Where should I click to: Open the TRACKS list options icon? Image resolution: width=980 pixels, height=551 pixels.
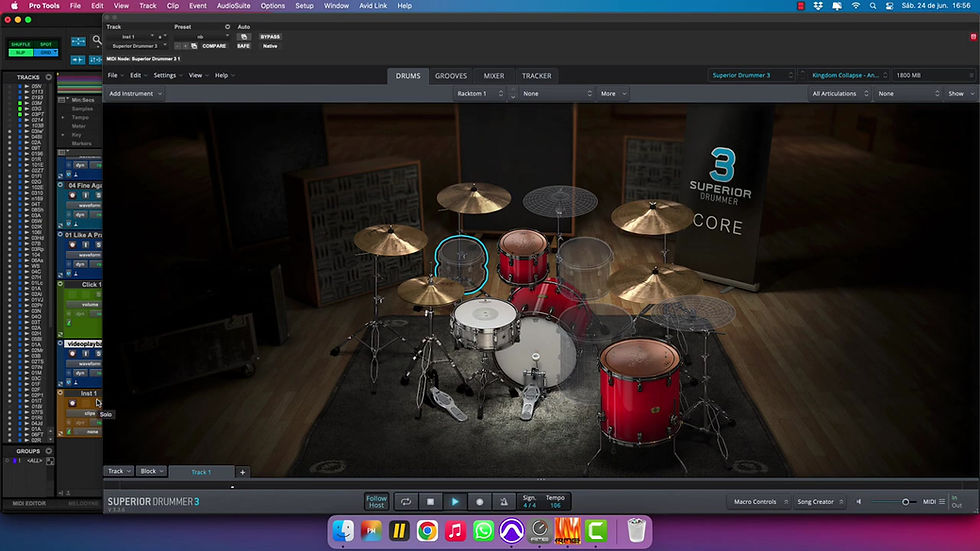pyautogui.click(x=49, y=77)
